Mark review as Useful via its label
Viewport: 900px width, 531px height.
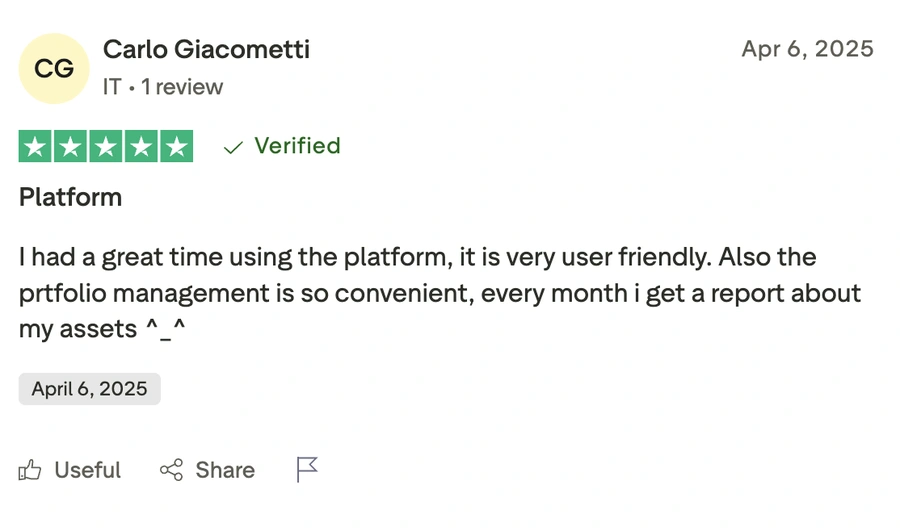pos(88,470)
